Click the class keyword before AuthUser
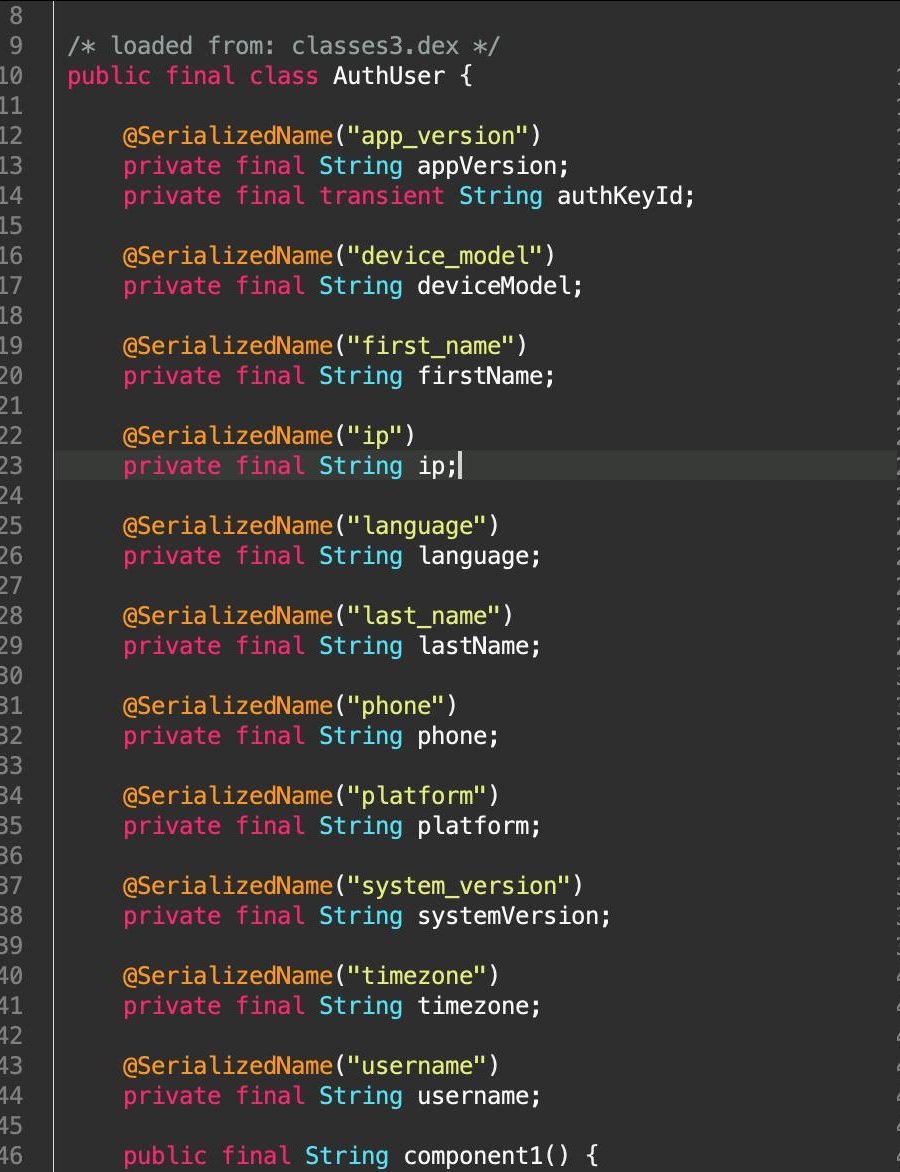This screenshot has width=900, height=1172. click(x=284, y=76)
